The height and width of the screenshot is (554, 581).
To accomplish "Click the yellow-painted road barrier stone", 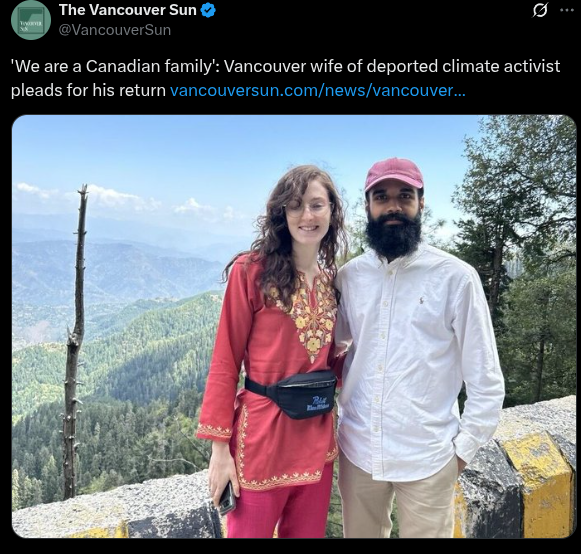I will point(534,484).
